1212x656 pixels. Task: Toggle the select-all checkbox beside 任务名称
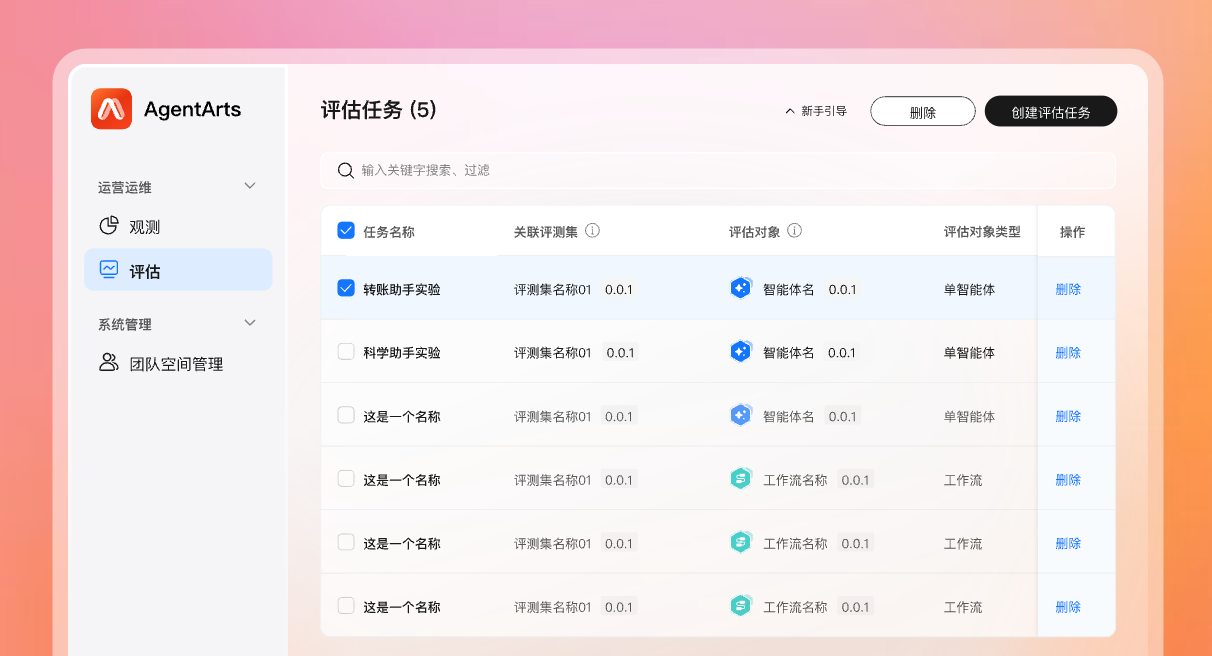tap(346, 231)
